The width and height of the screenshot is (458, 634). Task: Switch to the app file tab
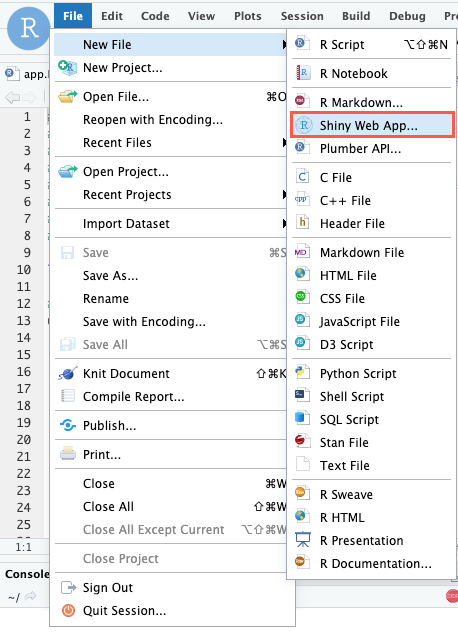(27, 74)
